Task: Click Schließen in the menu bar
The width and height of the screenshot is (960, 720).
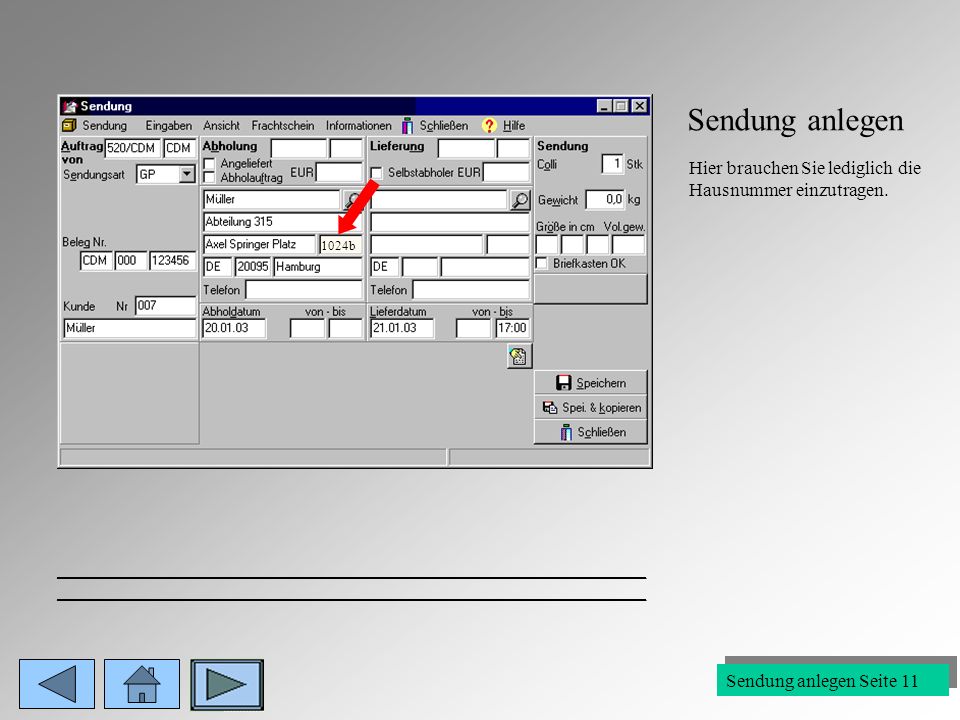Action: pos(444,126)
